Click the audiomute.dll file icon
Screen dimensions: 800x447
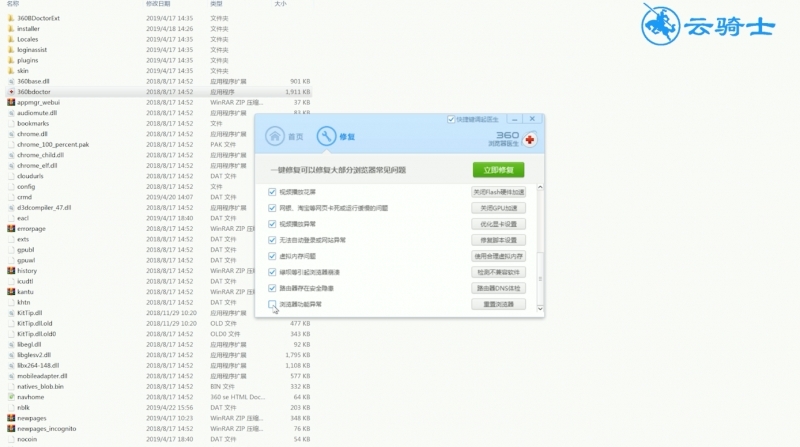pos(11,113)
